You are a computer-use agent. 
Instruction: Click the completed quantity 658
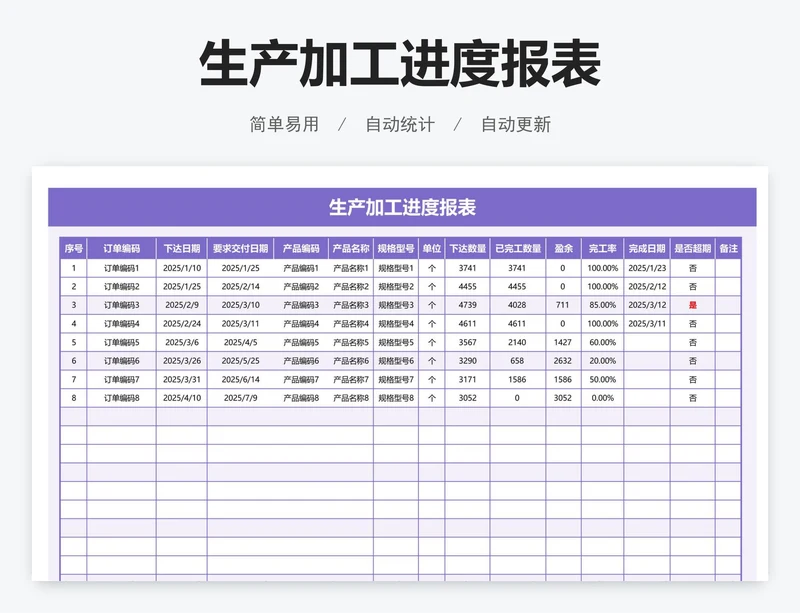pos(517,361)
